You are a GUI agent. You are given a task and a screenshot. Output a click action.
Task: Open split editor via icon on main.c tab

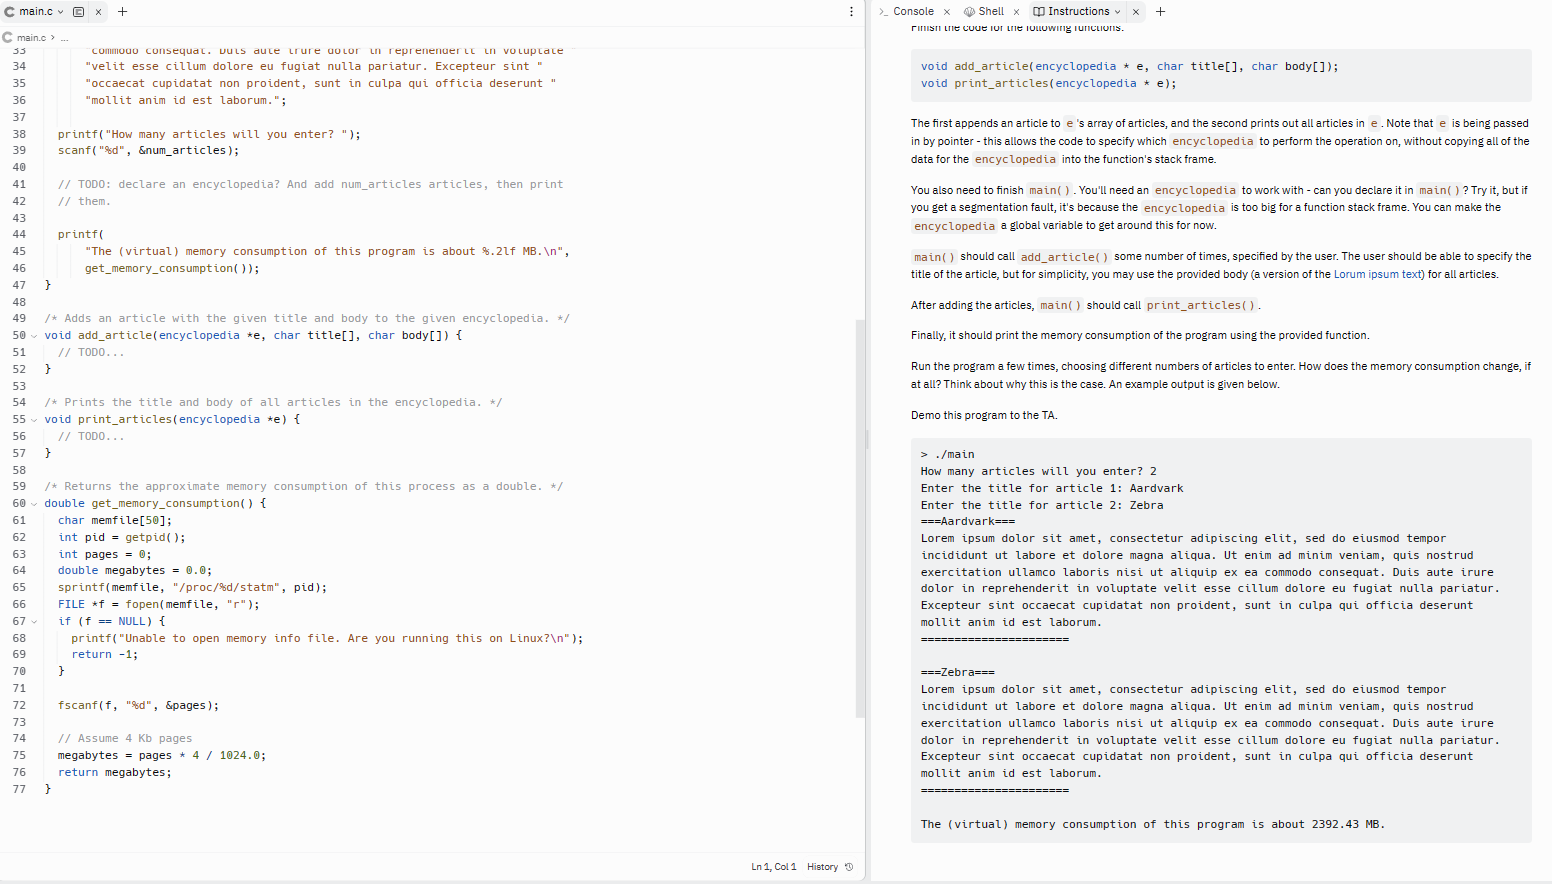point(79,11)
